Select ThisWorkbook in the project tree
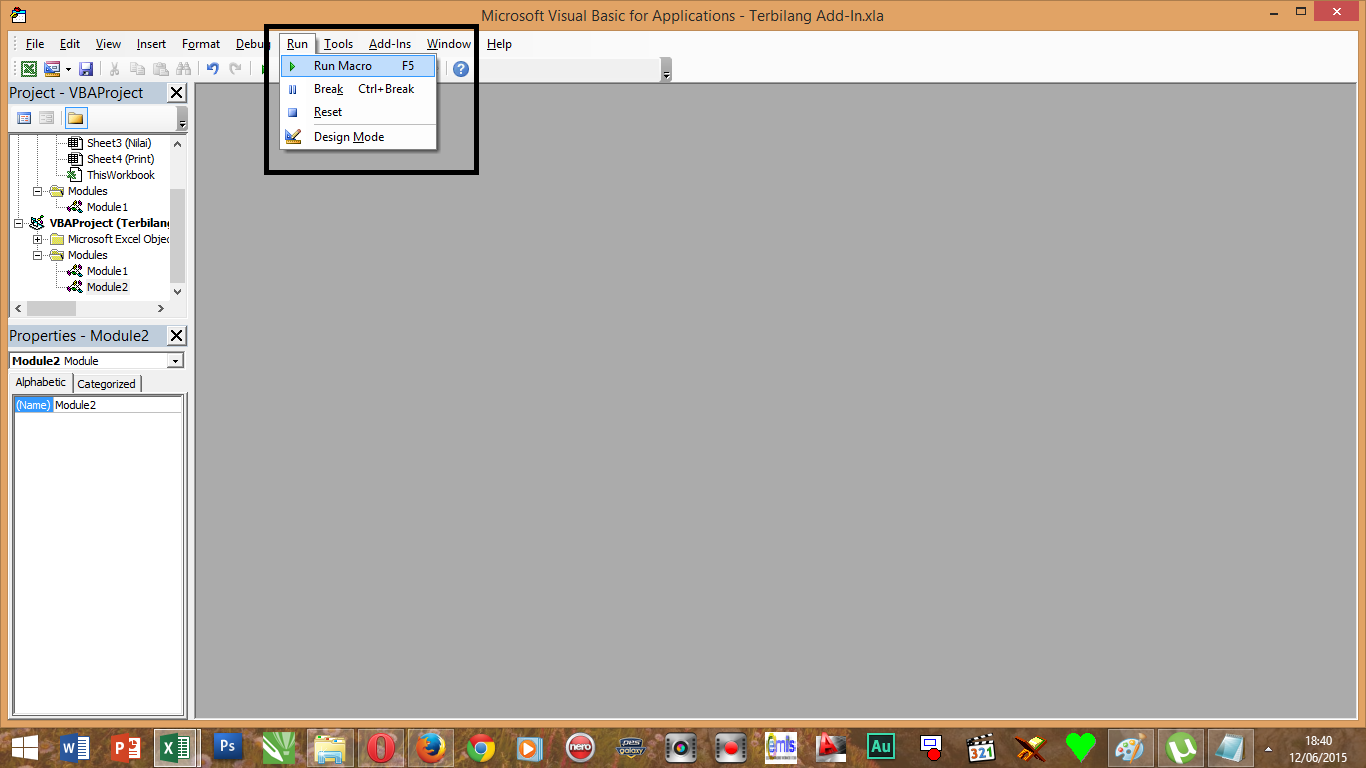Viewport: 1366px width, 768px height. [x=121, y=175]
